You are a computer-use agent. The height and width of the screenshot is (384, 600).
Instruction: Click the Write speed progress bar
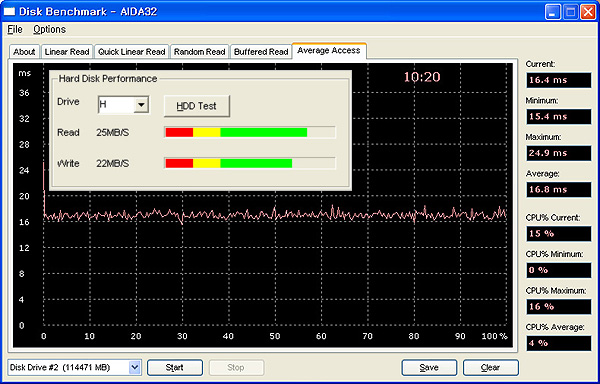pyautogui.click(x=250, y=163)
